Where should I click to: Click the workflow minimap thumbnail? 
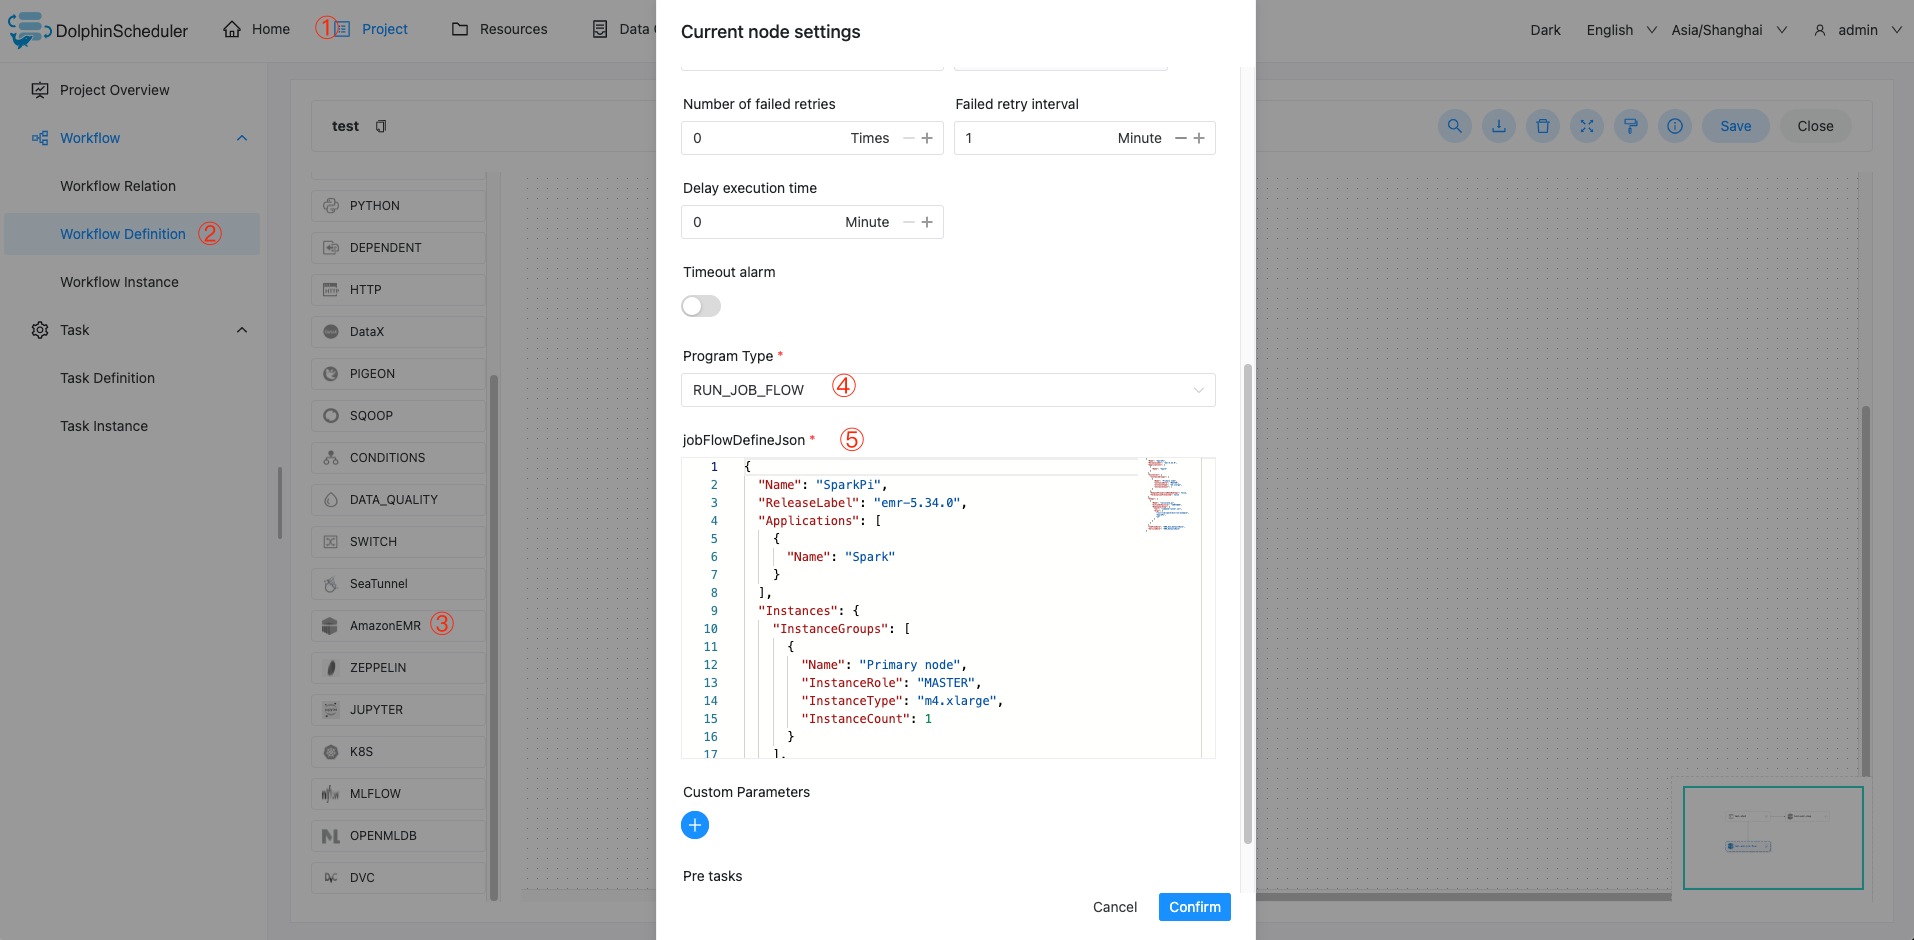click(x=1772, y=838)
